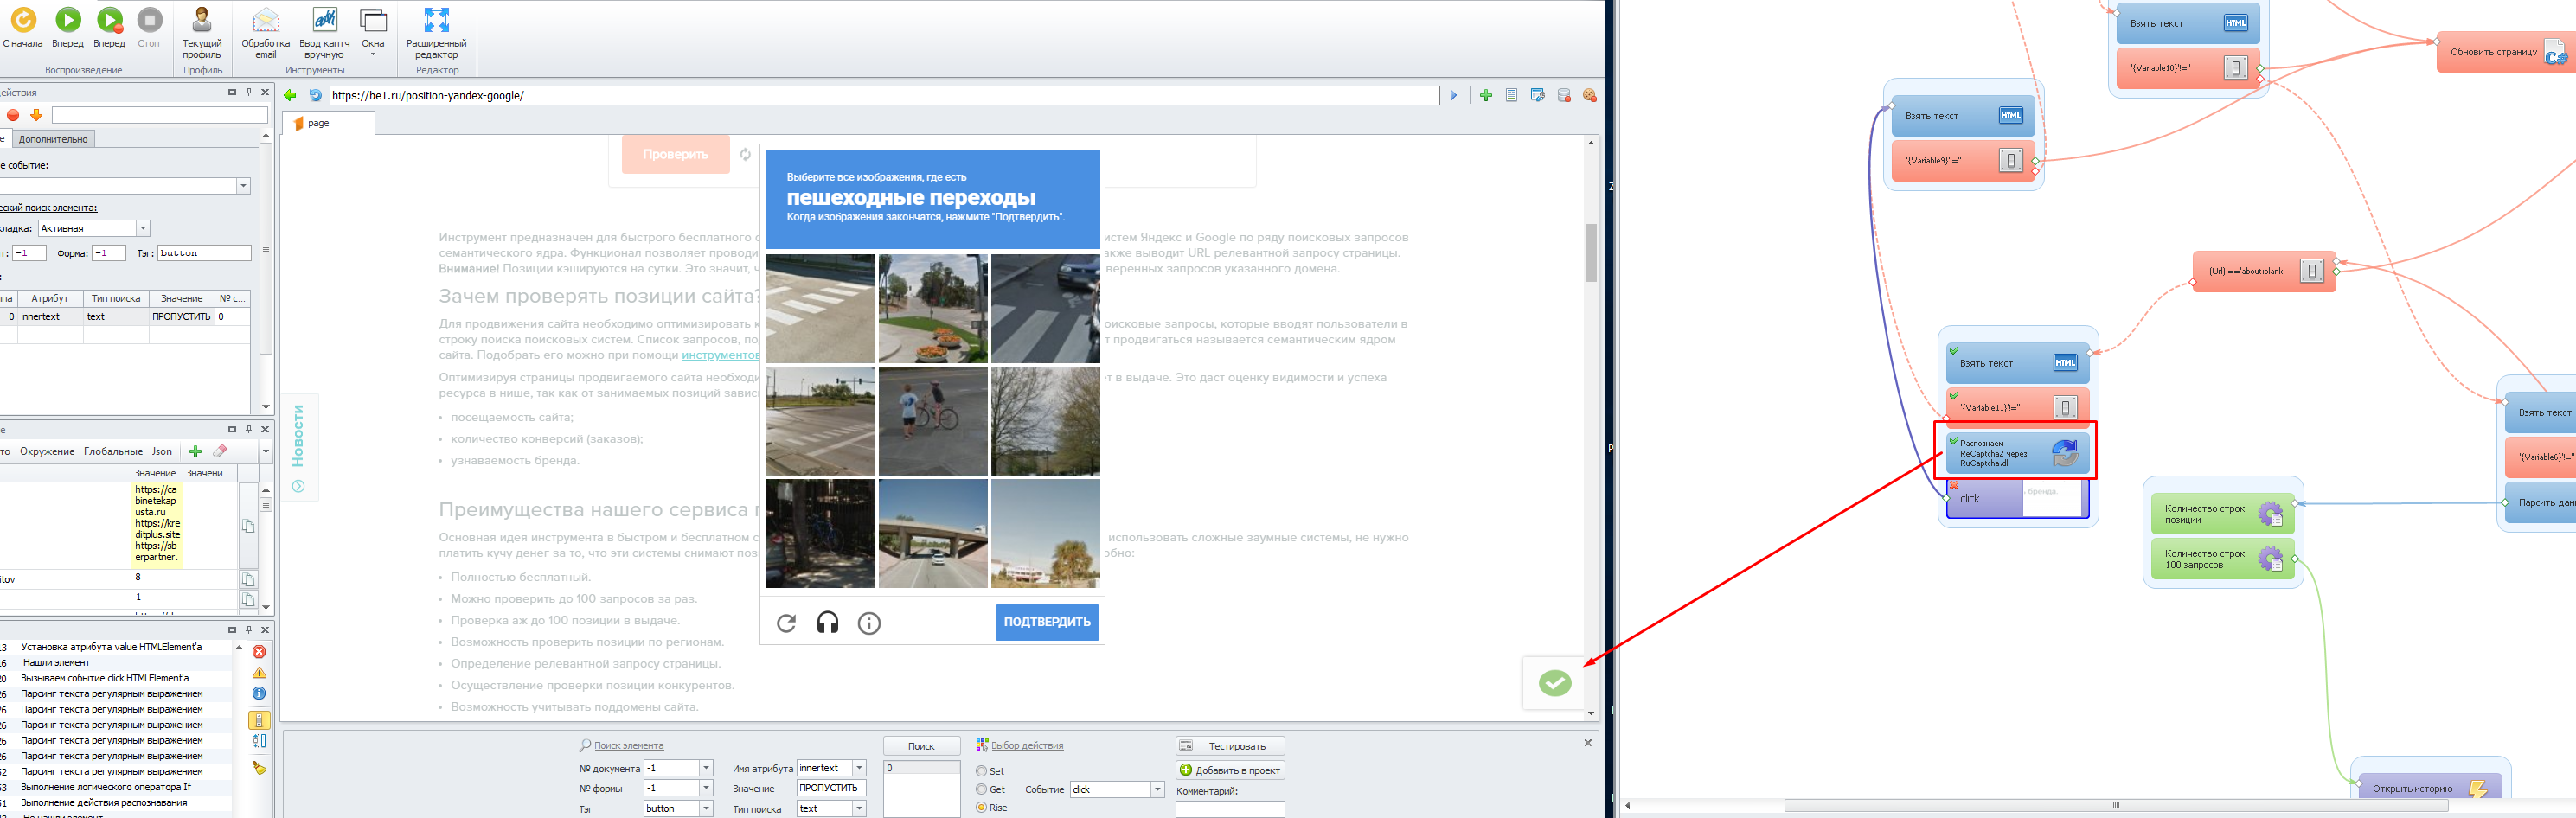Click the Тестировать button
The image size is (2576, 818).
coord(1230,746)
